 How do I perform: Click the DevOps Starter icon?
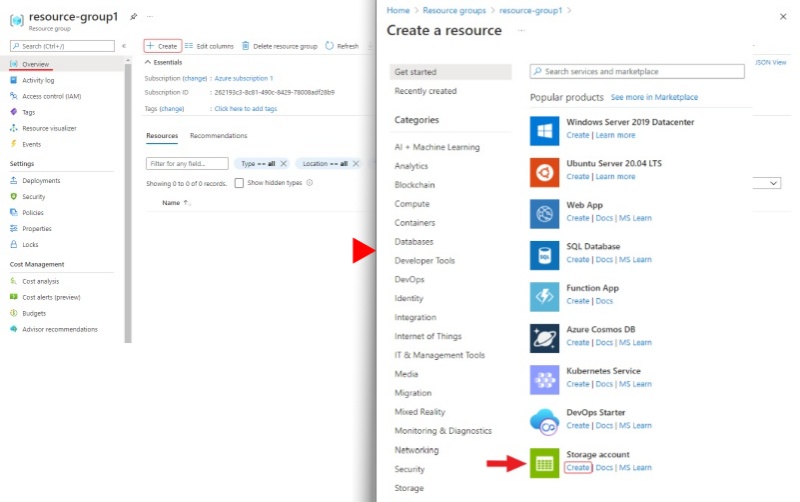point(544,422)
